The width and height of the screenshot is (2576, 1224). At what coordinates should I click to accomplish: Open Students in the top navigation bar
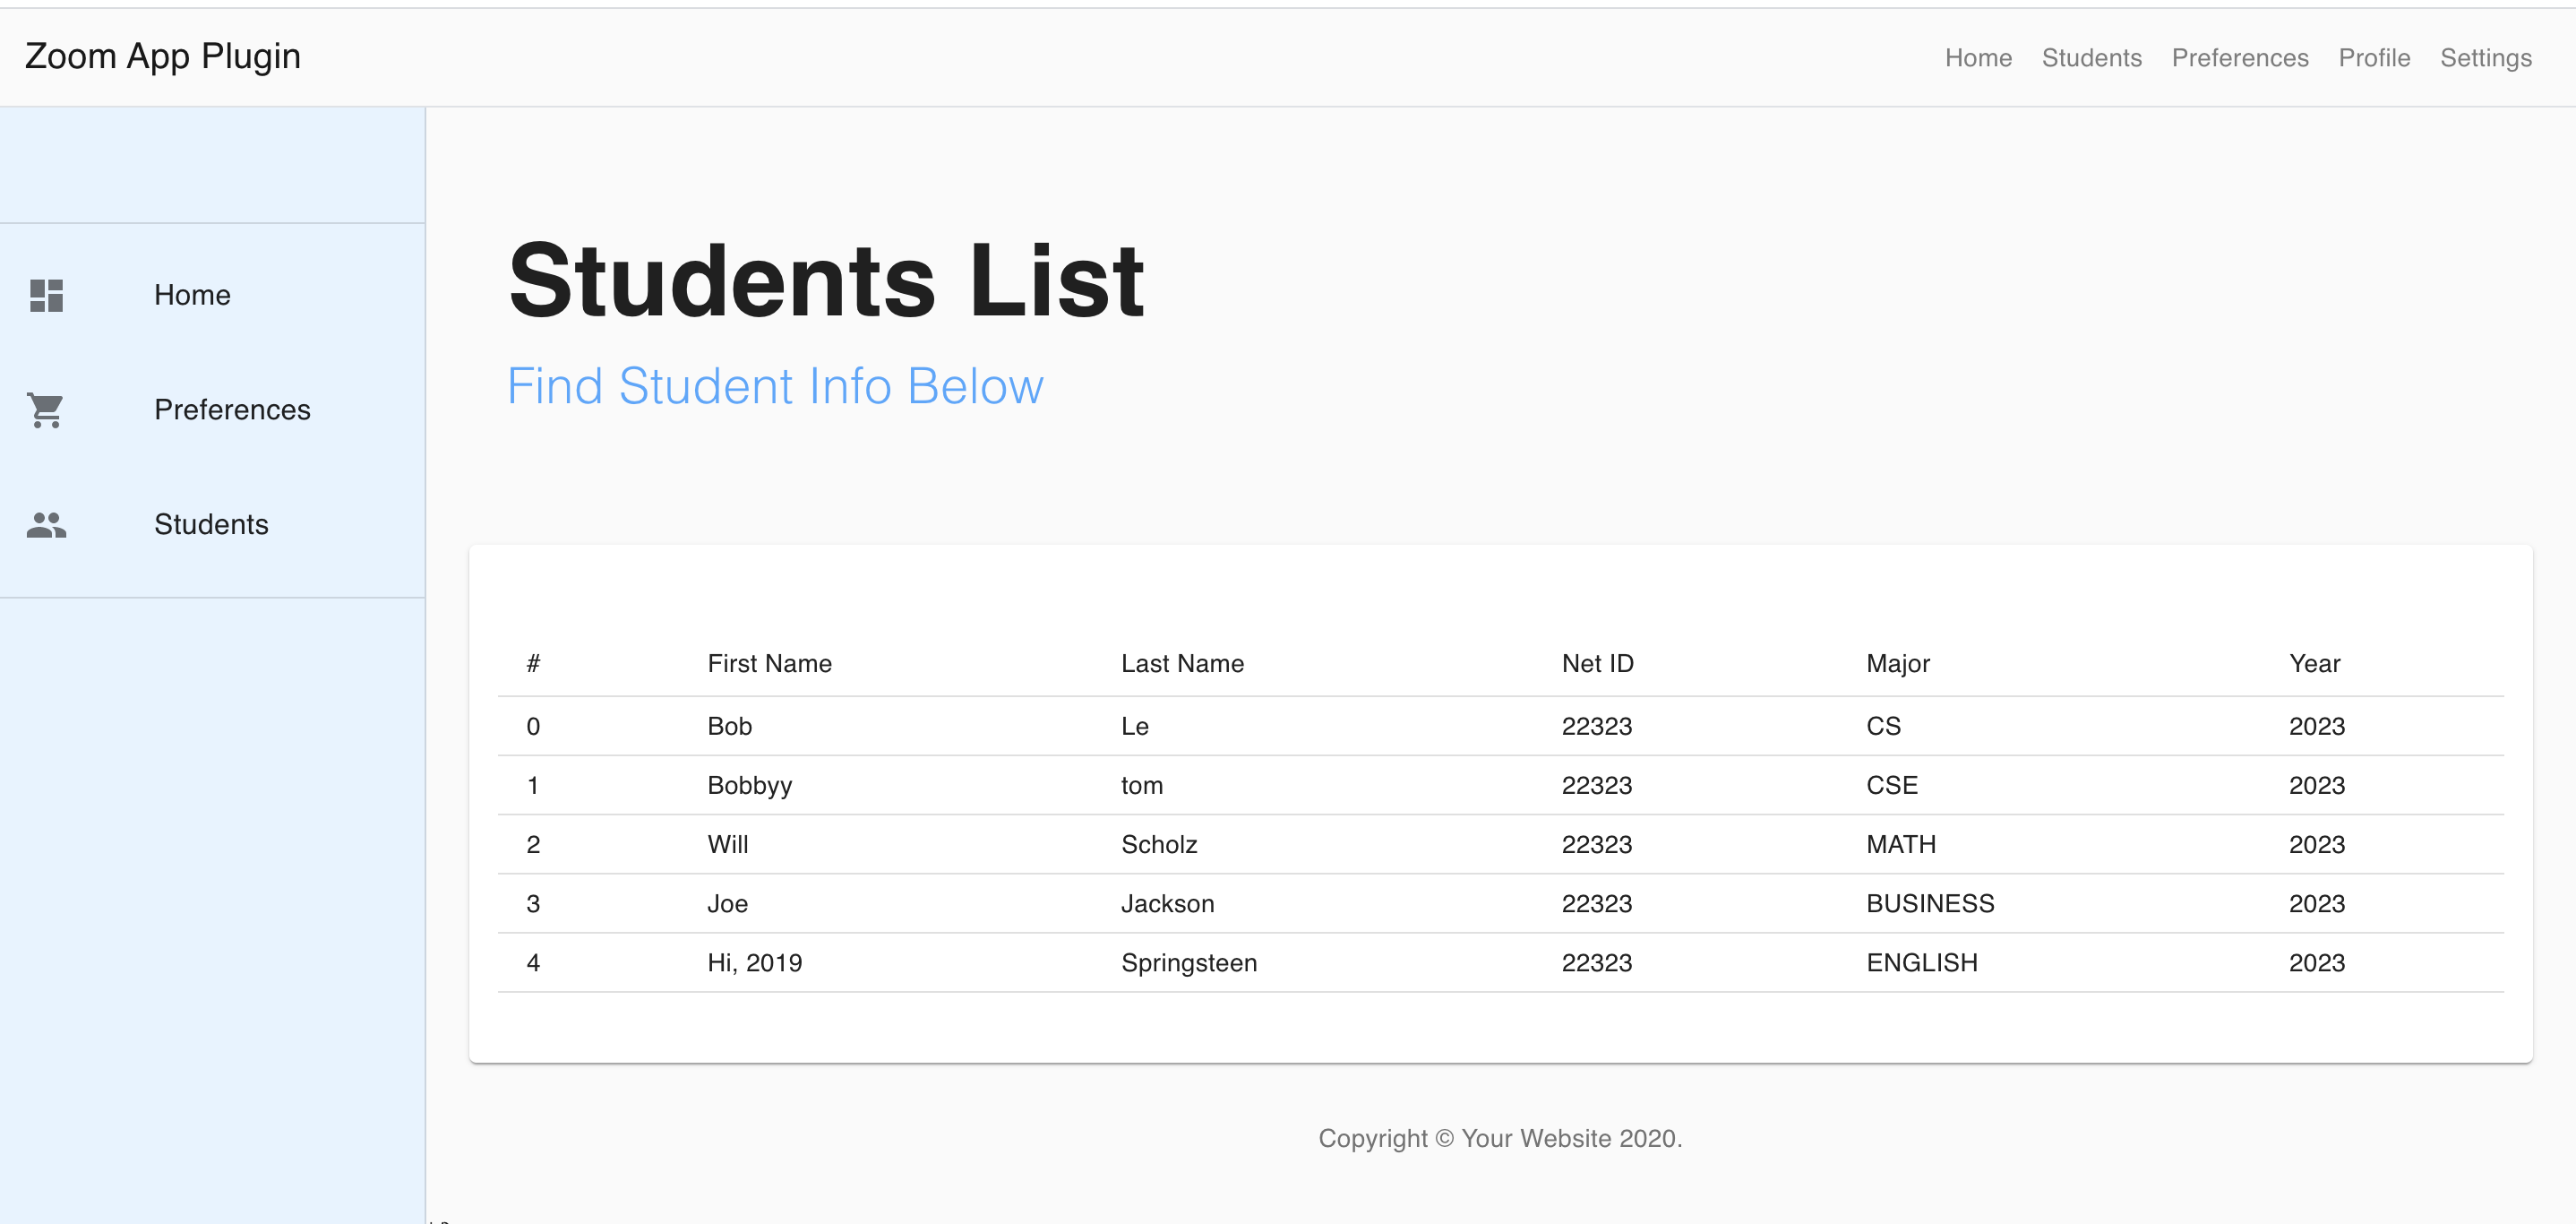point(2091,58)
